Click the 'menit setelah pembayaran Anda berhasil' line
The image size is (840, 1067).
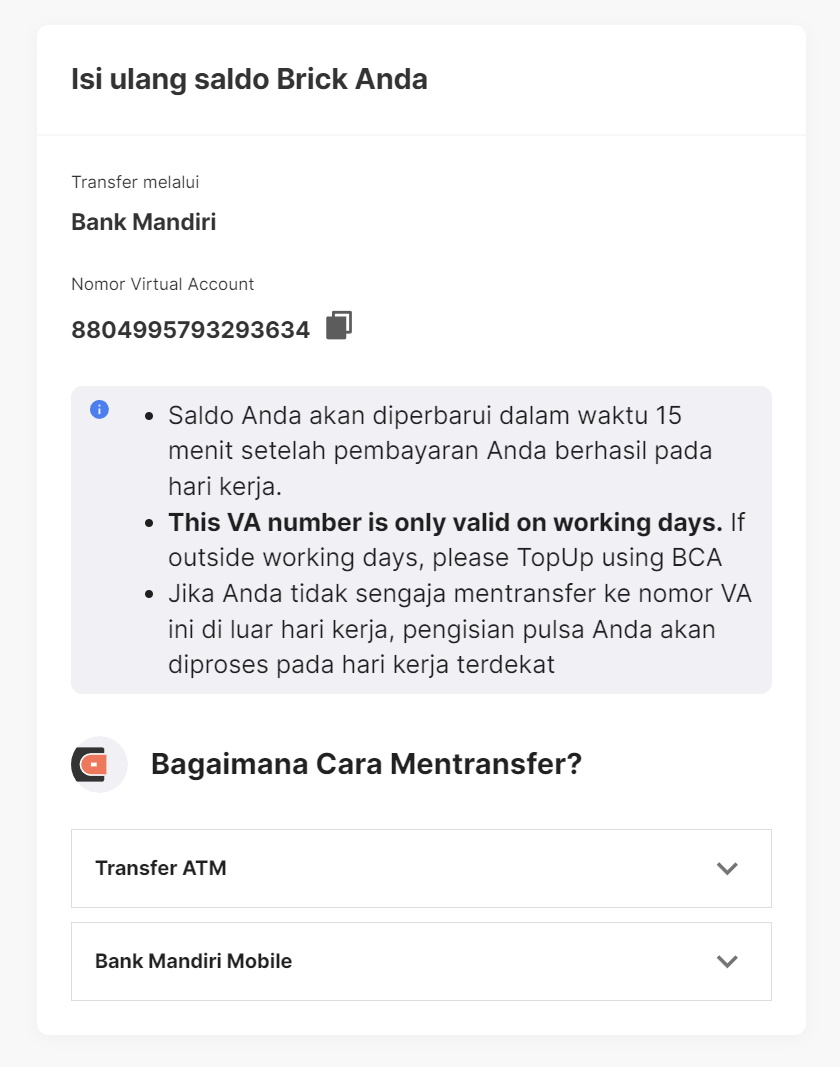(x=440, y=451)
